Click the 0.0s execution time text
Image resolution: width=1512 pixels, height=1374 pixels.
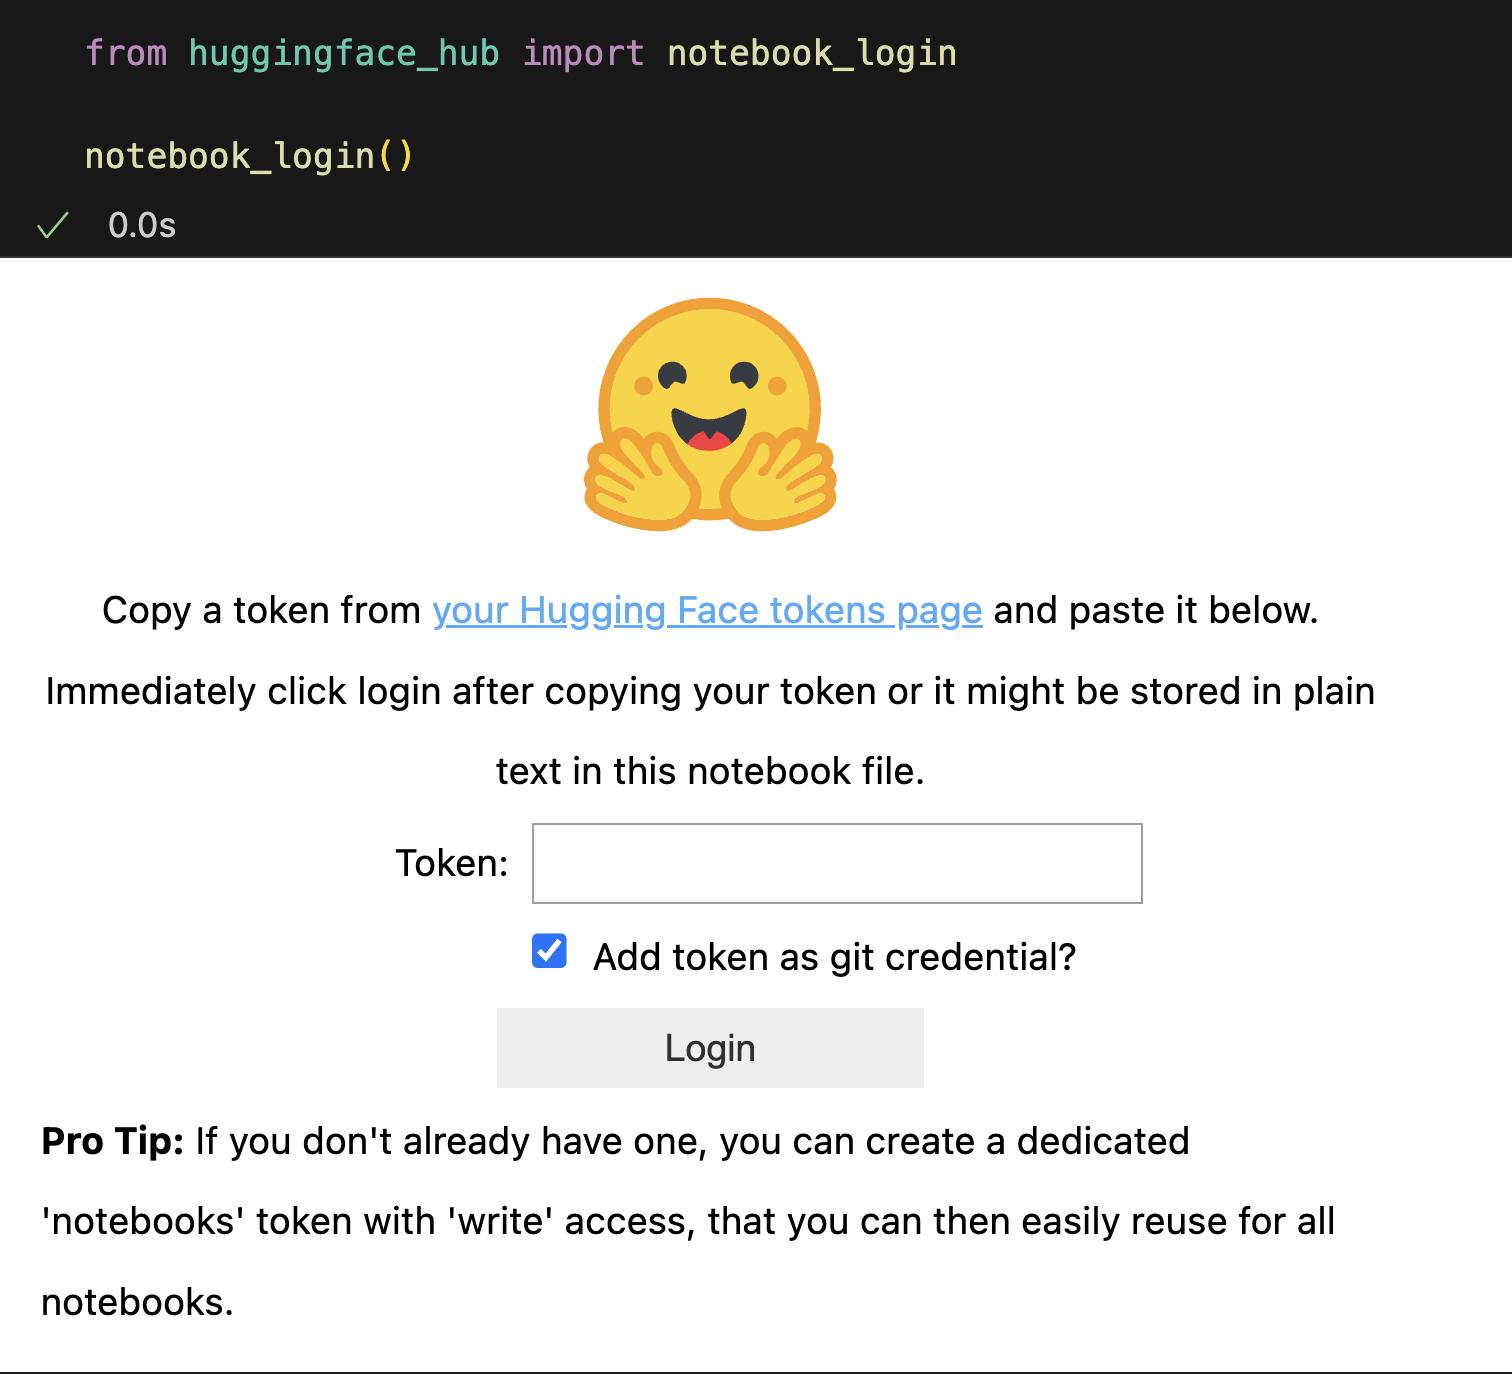tap(142, 226)
